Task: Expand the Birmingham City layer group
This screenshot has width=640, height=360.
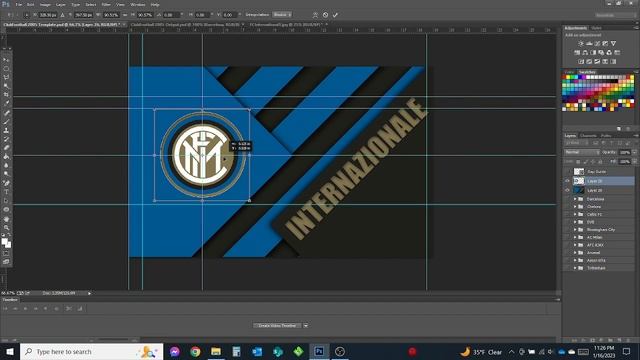Action: (x=575, y=230)
